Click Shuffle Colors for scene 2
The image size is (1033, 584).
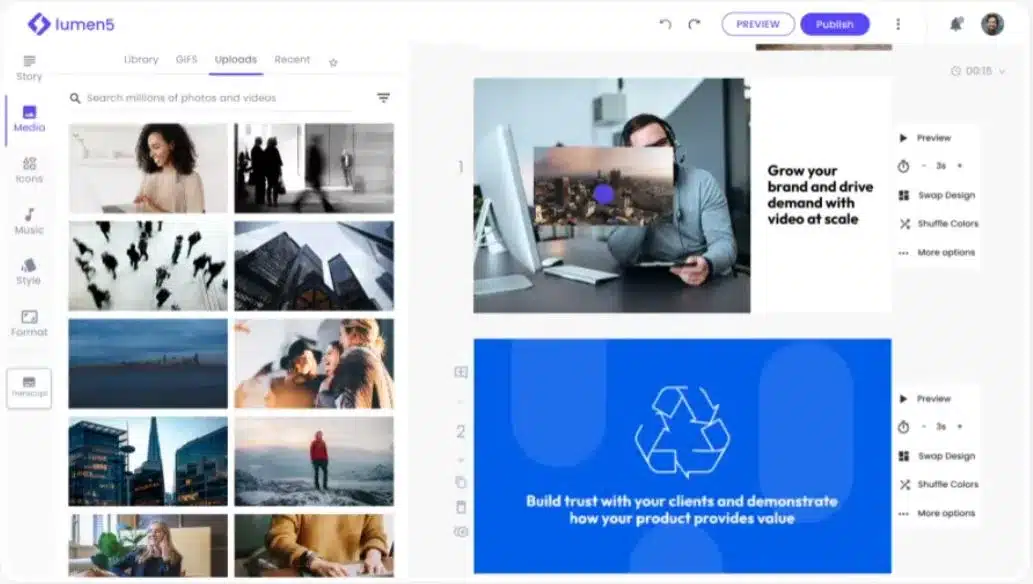click(x=939, y=484)
